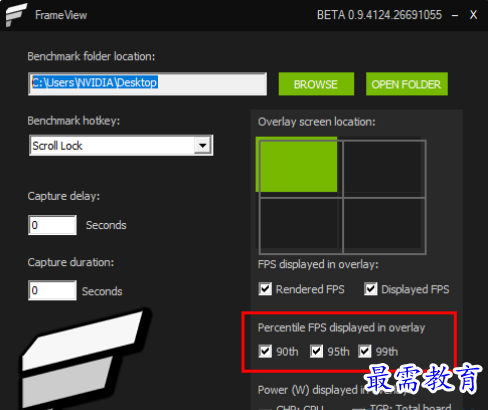Click the 'Capture delay:' label

click(64, 196)
